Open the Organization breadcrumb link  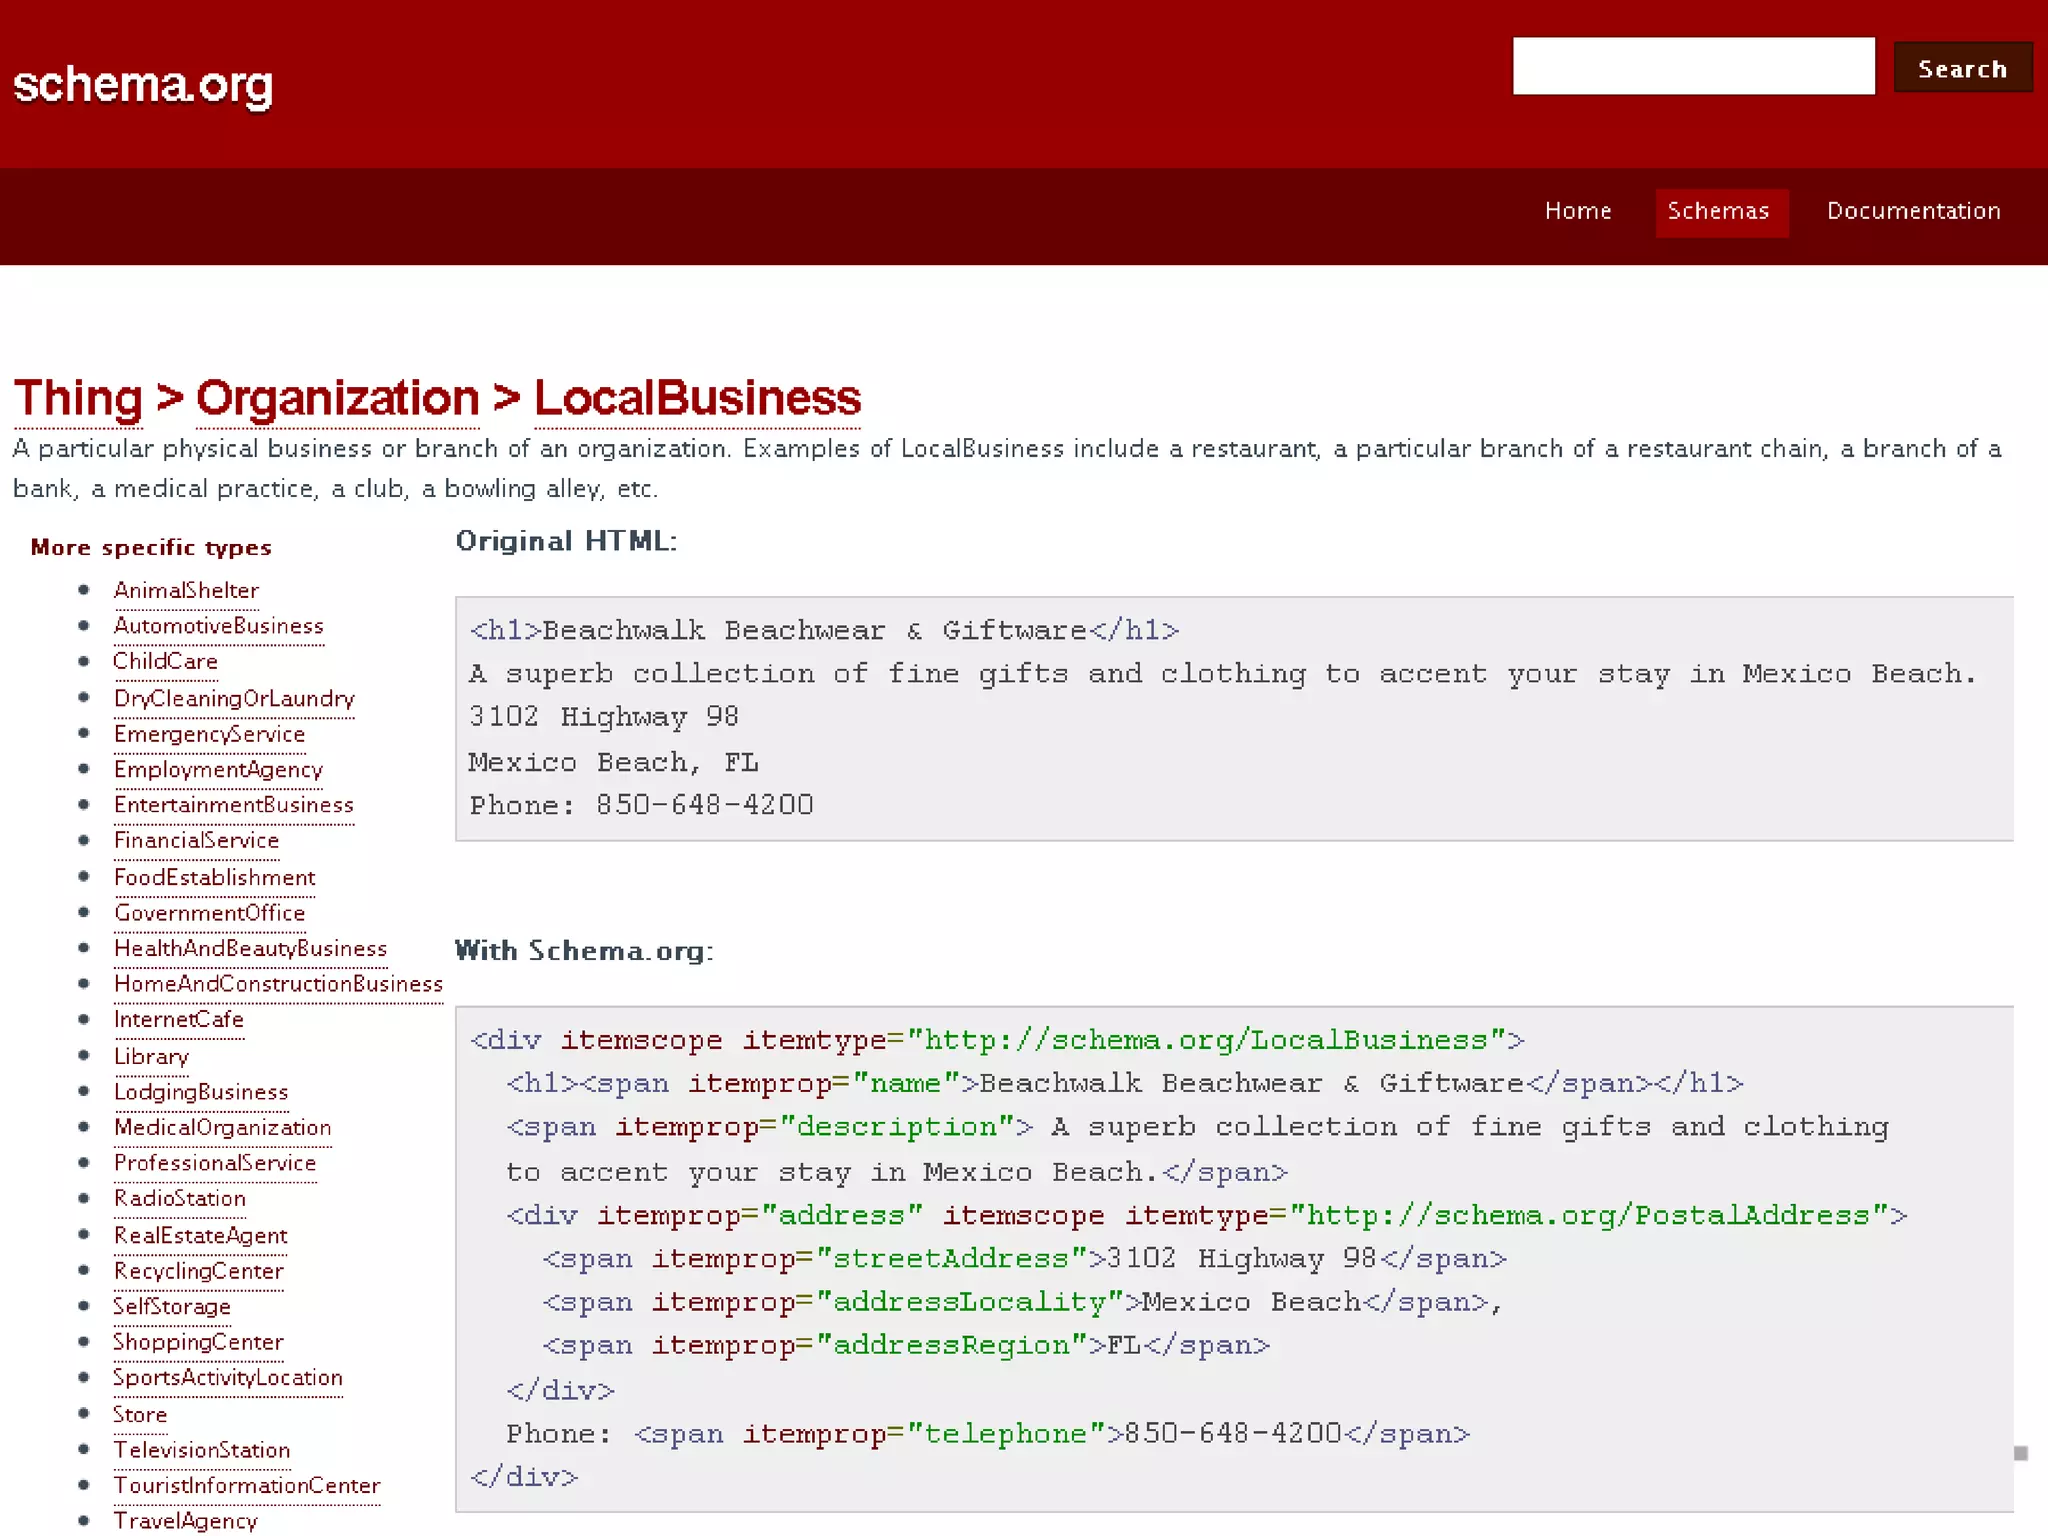337,398
